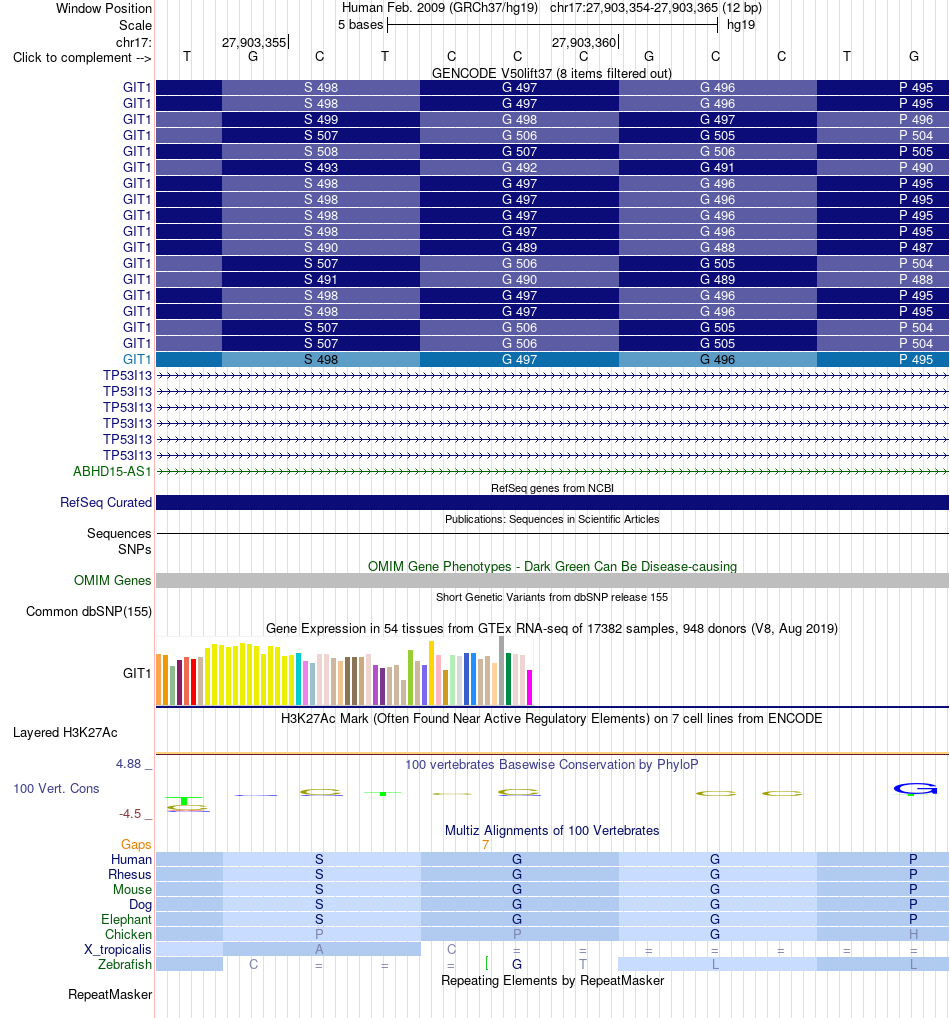Click the Elephant species label
The width and height of the screenshot is (950, 1018).
click(126, 919)
